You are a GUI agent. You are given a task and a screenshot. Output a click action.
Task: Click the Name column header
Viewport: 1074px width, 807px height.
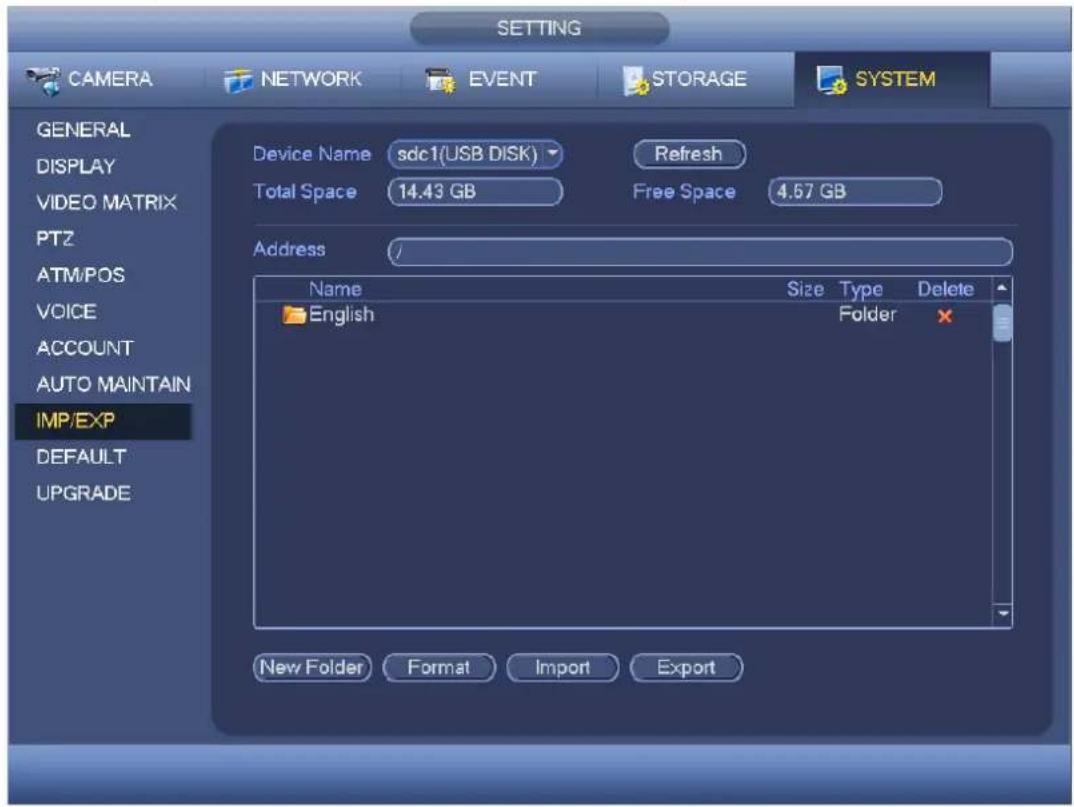[x=335, y=289]
